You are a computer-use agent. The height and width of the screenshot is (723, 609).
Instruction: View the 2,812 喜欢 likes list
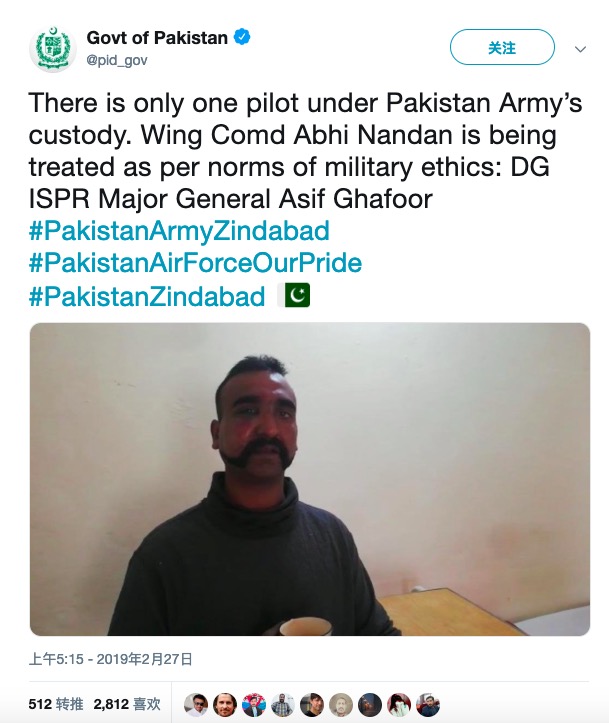tap(126, 704)
